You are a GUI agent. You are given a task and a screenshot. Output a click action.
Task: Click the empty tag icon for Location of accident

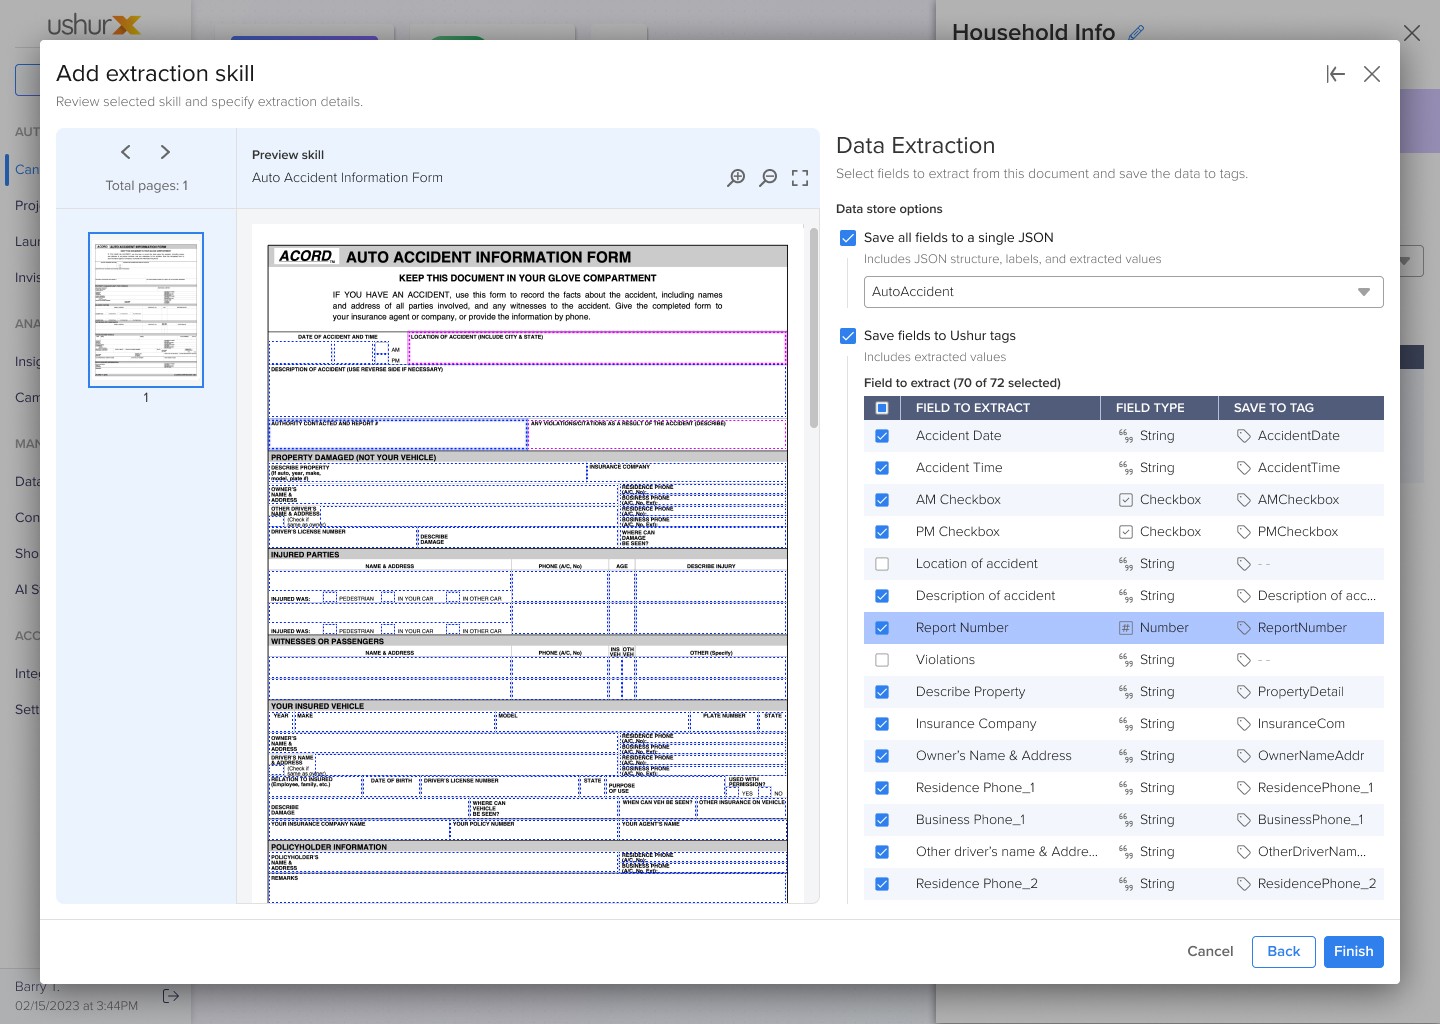point(1244,564)
